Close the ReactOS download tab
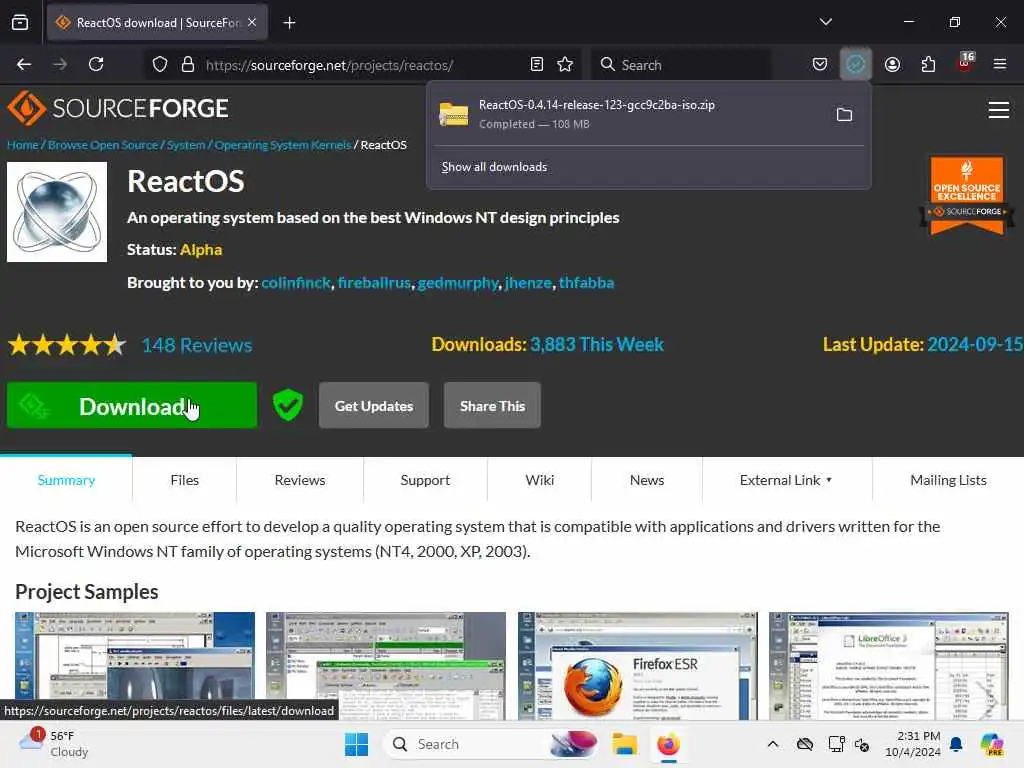 tap(252, 22)
